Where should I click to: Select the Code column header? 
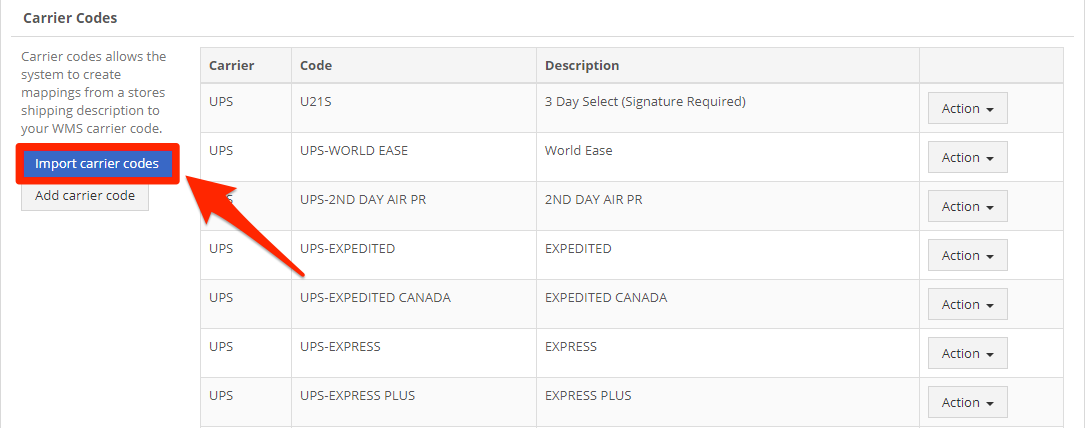click(x=414, y=65)
